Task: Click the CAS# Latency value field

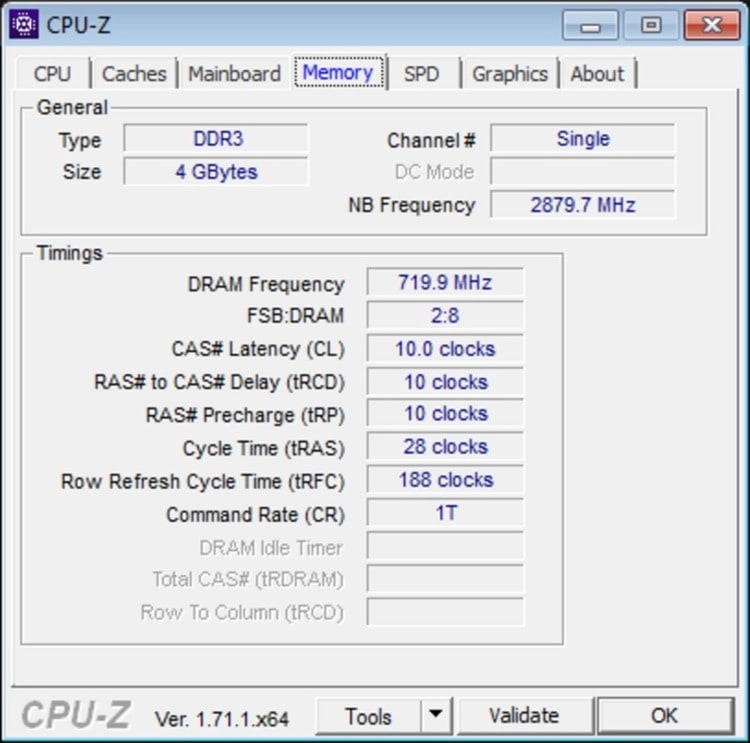Action: pos(445,349)
